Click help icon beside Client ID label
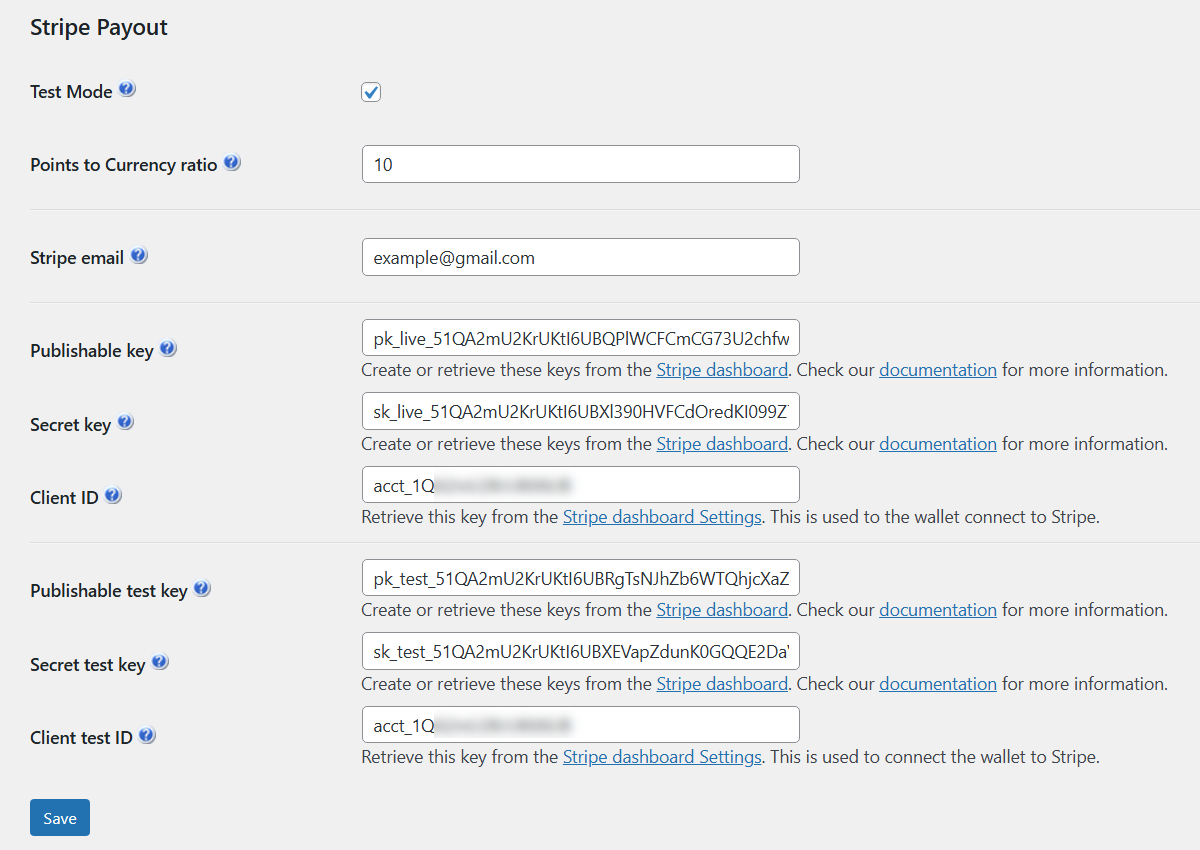 pos(113,495)
